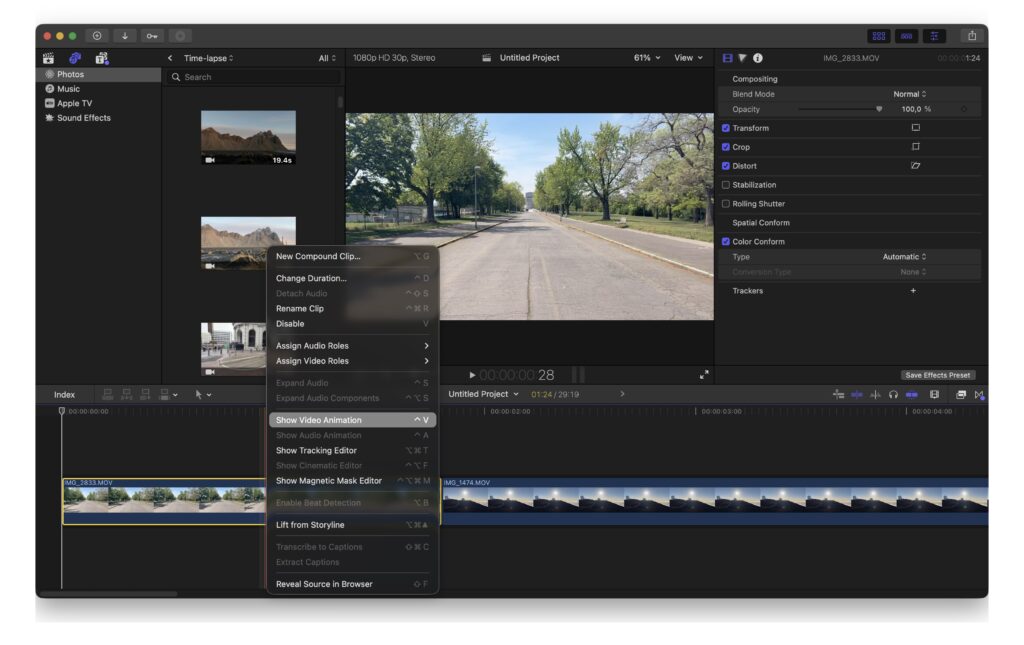1024x645 pixels.
Task: Choose Change Duration menu item
Action: point(353,278)
